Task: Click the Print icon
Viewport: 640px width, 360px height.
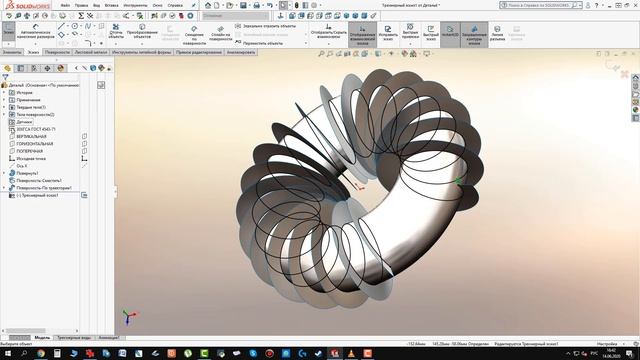Action: click(x=256, y=5)
